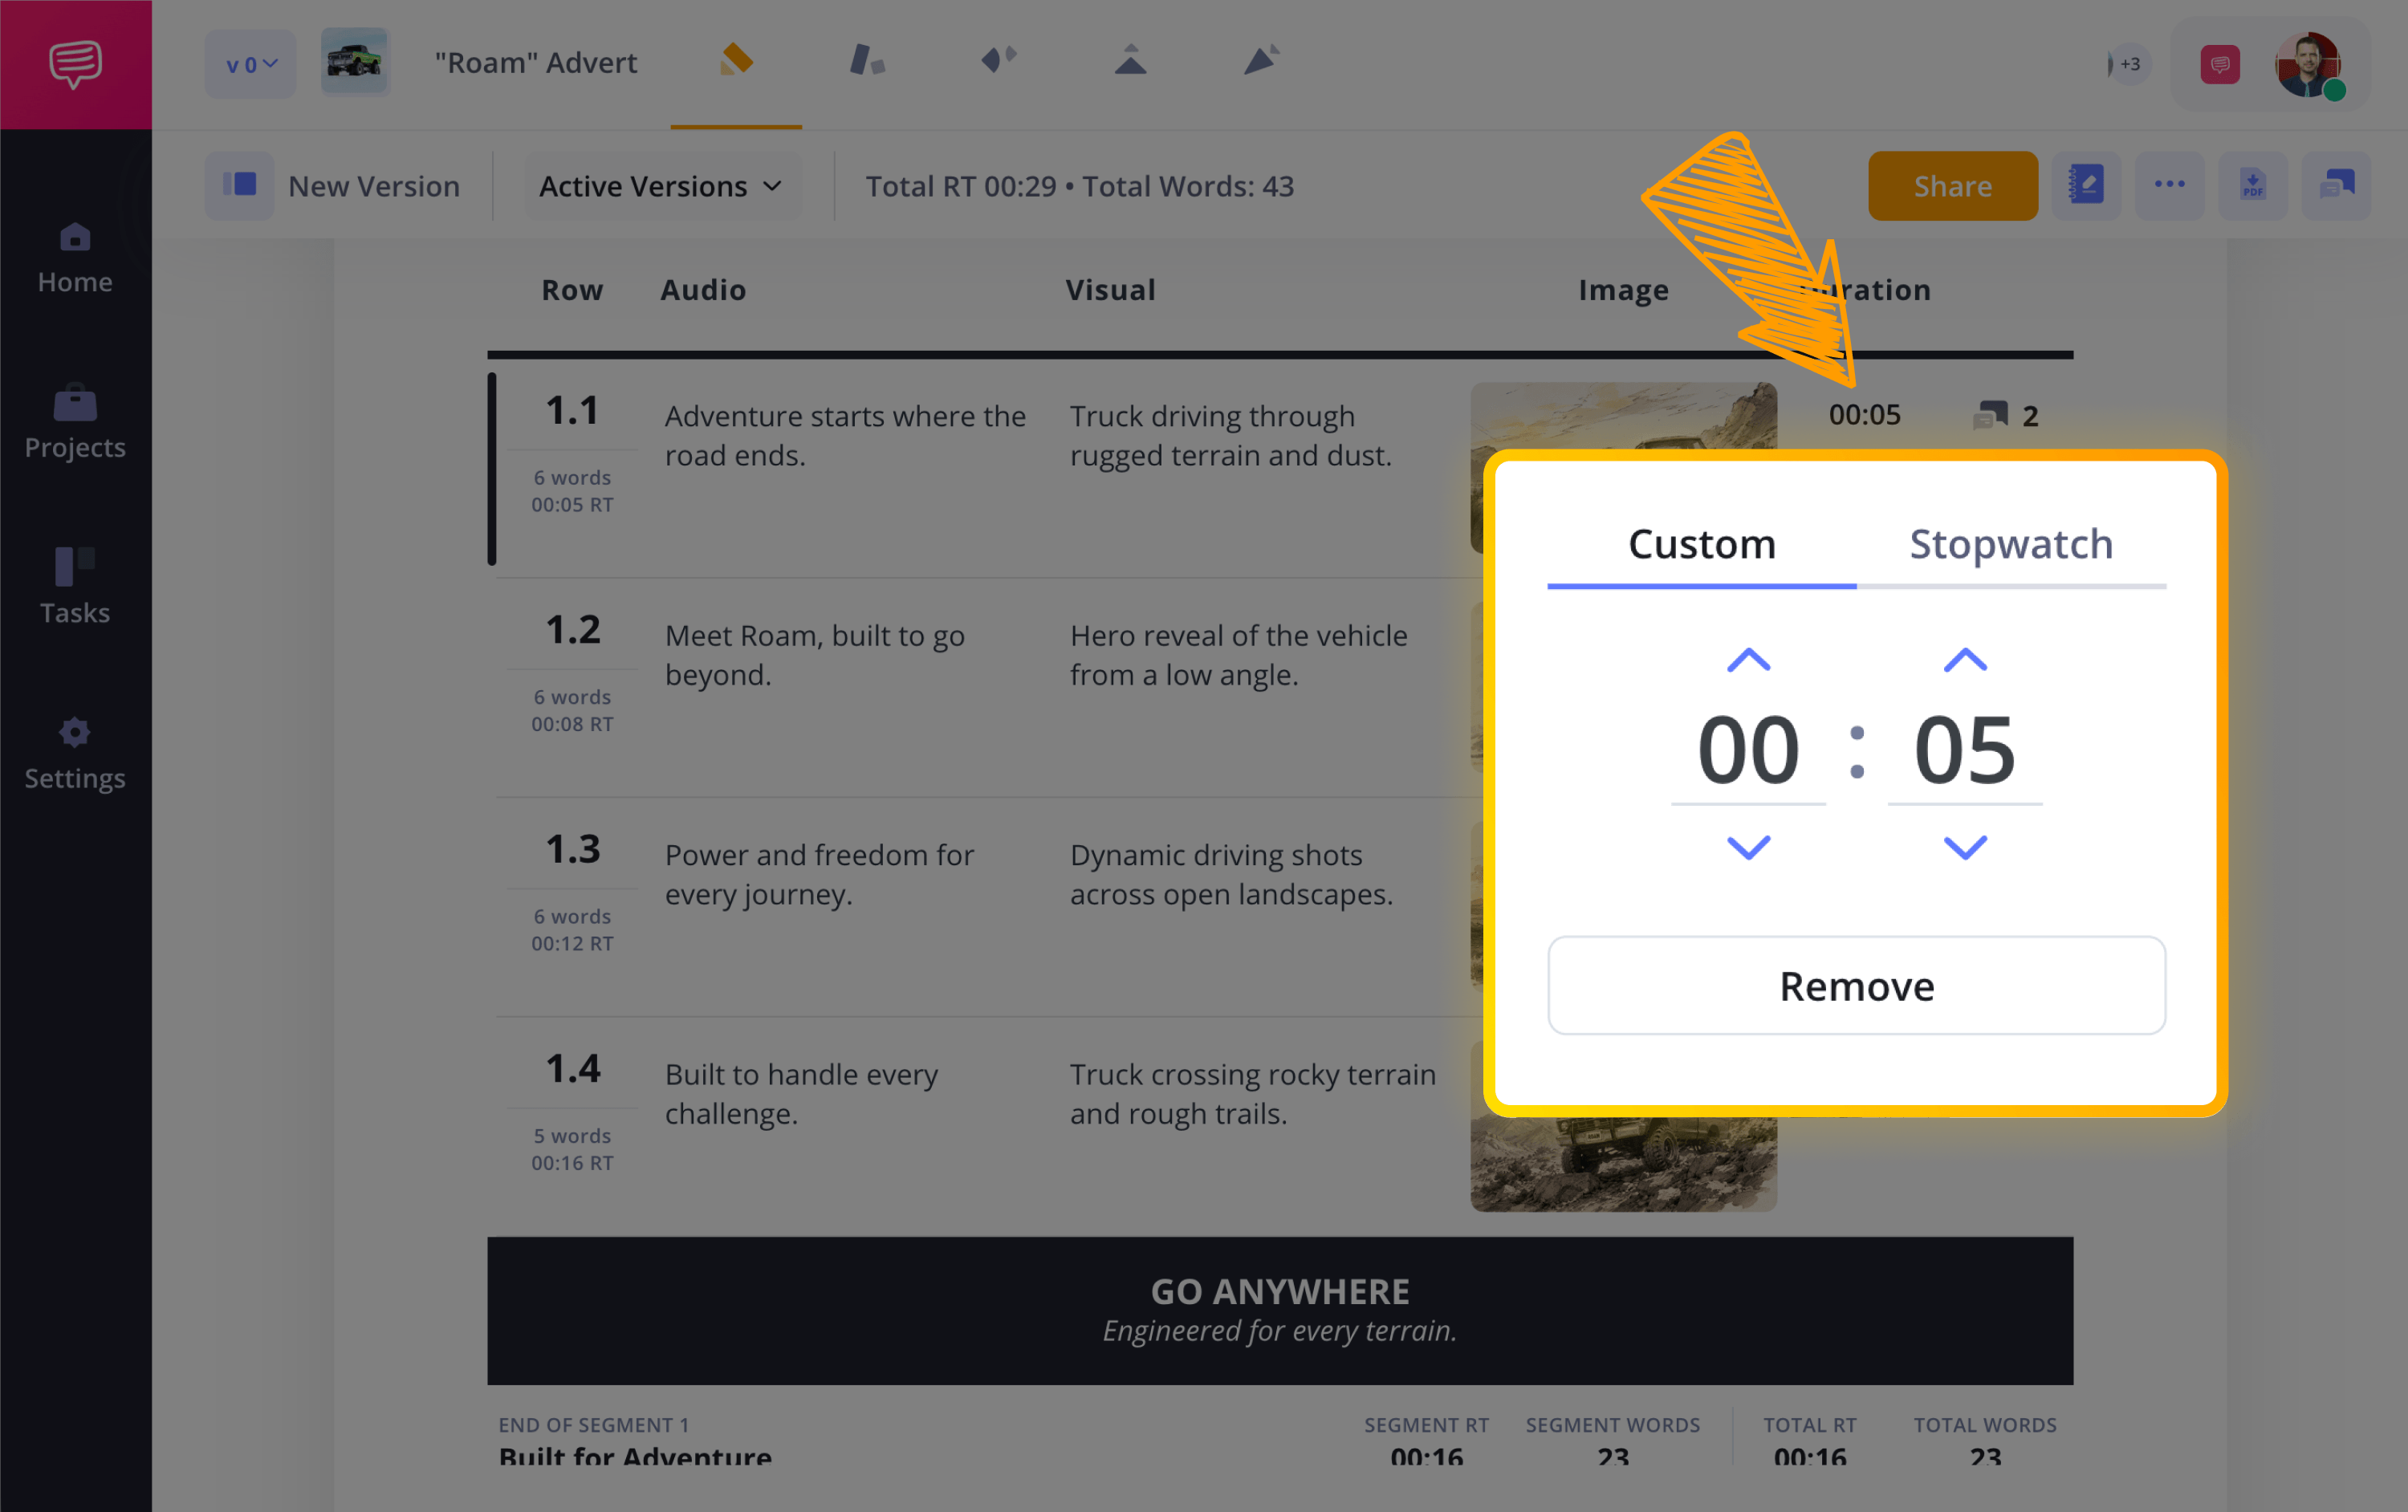2408x1512 pixels.
Task: Click audio text 'Power and freedom for every journey.'
Action: (819, 874)
